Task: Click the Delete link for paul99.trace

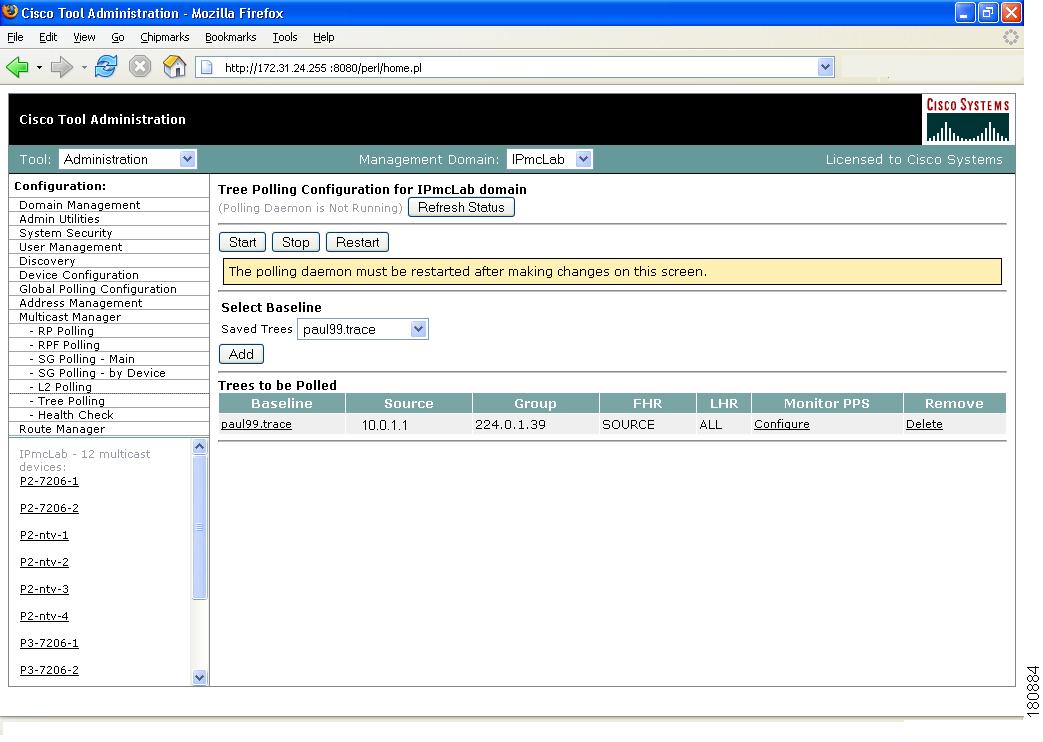Action: pyautogui.click(x=924, y=424)
